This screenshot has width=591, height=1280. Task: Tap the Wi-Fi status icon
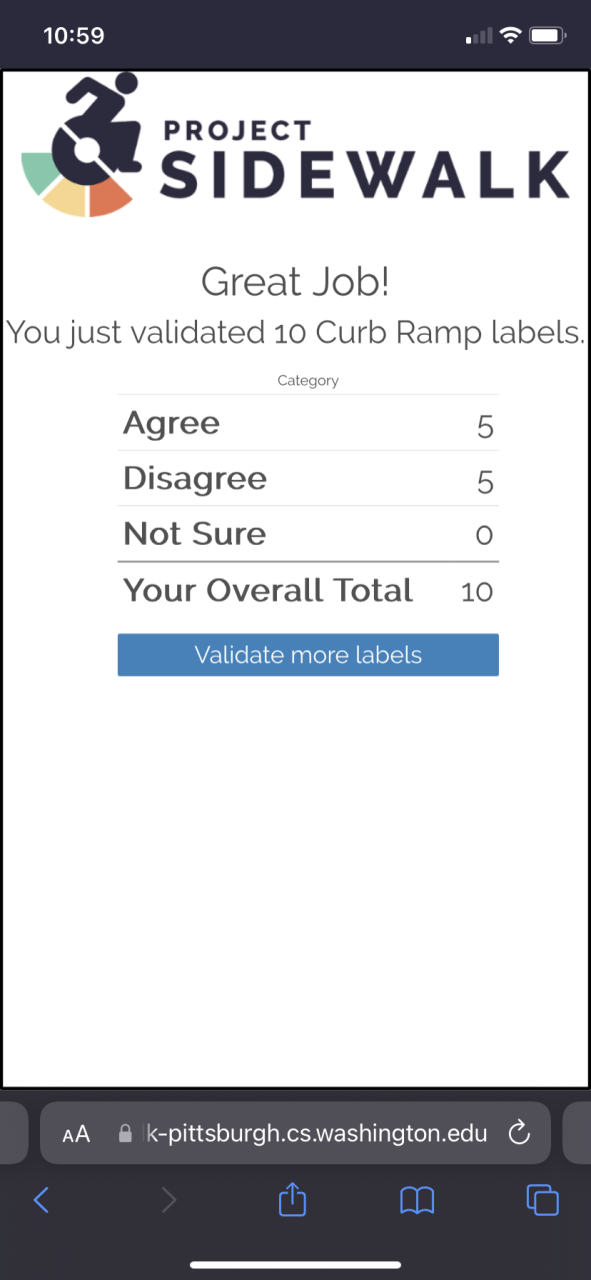coord(511,36)
